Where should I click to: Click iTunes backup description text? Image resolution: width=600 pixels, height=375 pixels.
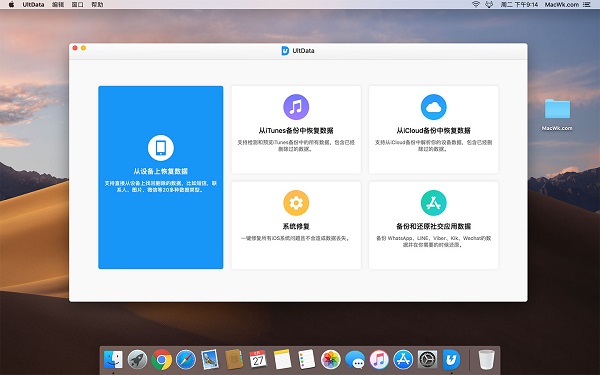coord(296,145)
